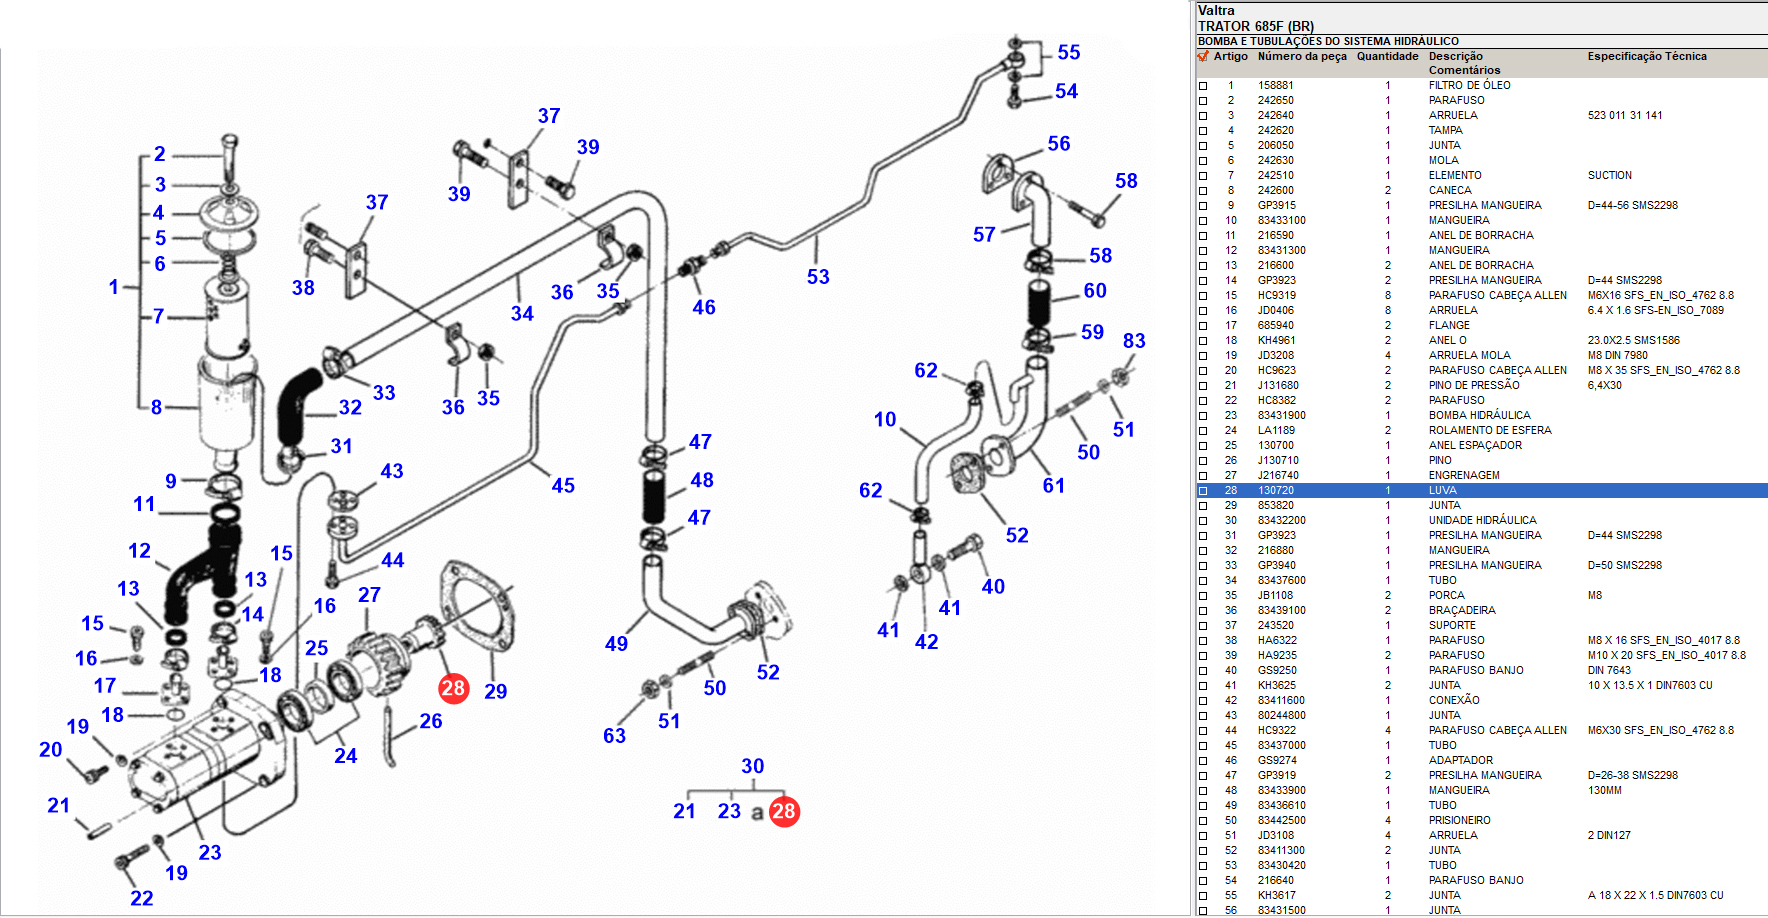The image size is (1768, 918).
Task: Click the select-all checkmark icon in table header
Action: click(x=1203, y=57)
